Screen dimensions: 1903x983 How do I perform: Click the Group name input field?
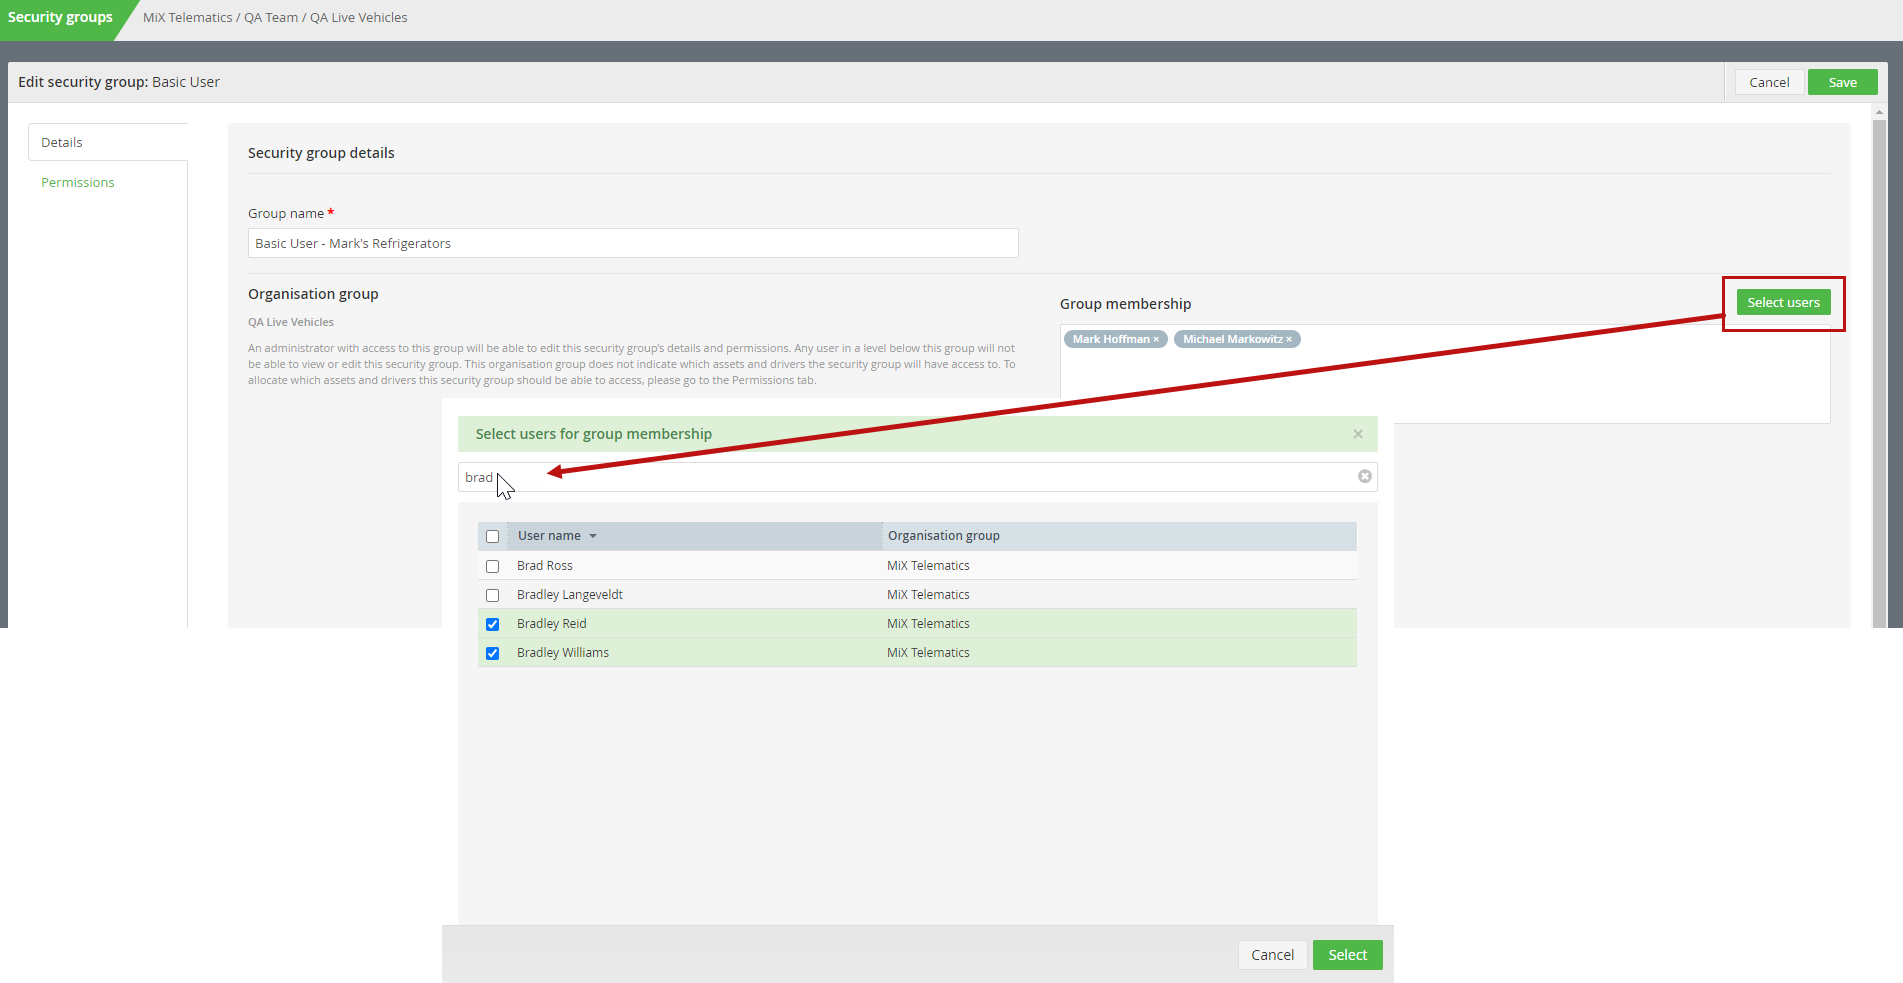coord(633,243)
